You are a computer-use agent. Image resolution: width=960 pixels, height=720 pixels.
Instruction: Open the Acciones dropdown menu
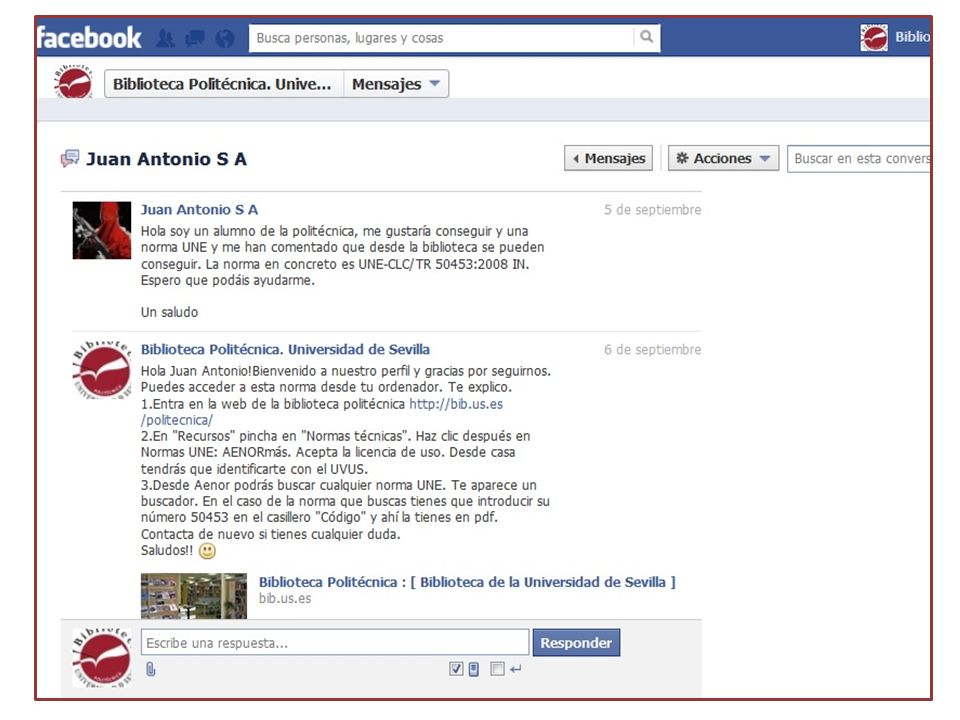[x=723, y=158]
